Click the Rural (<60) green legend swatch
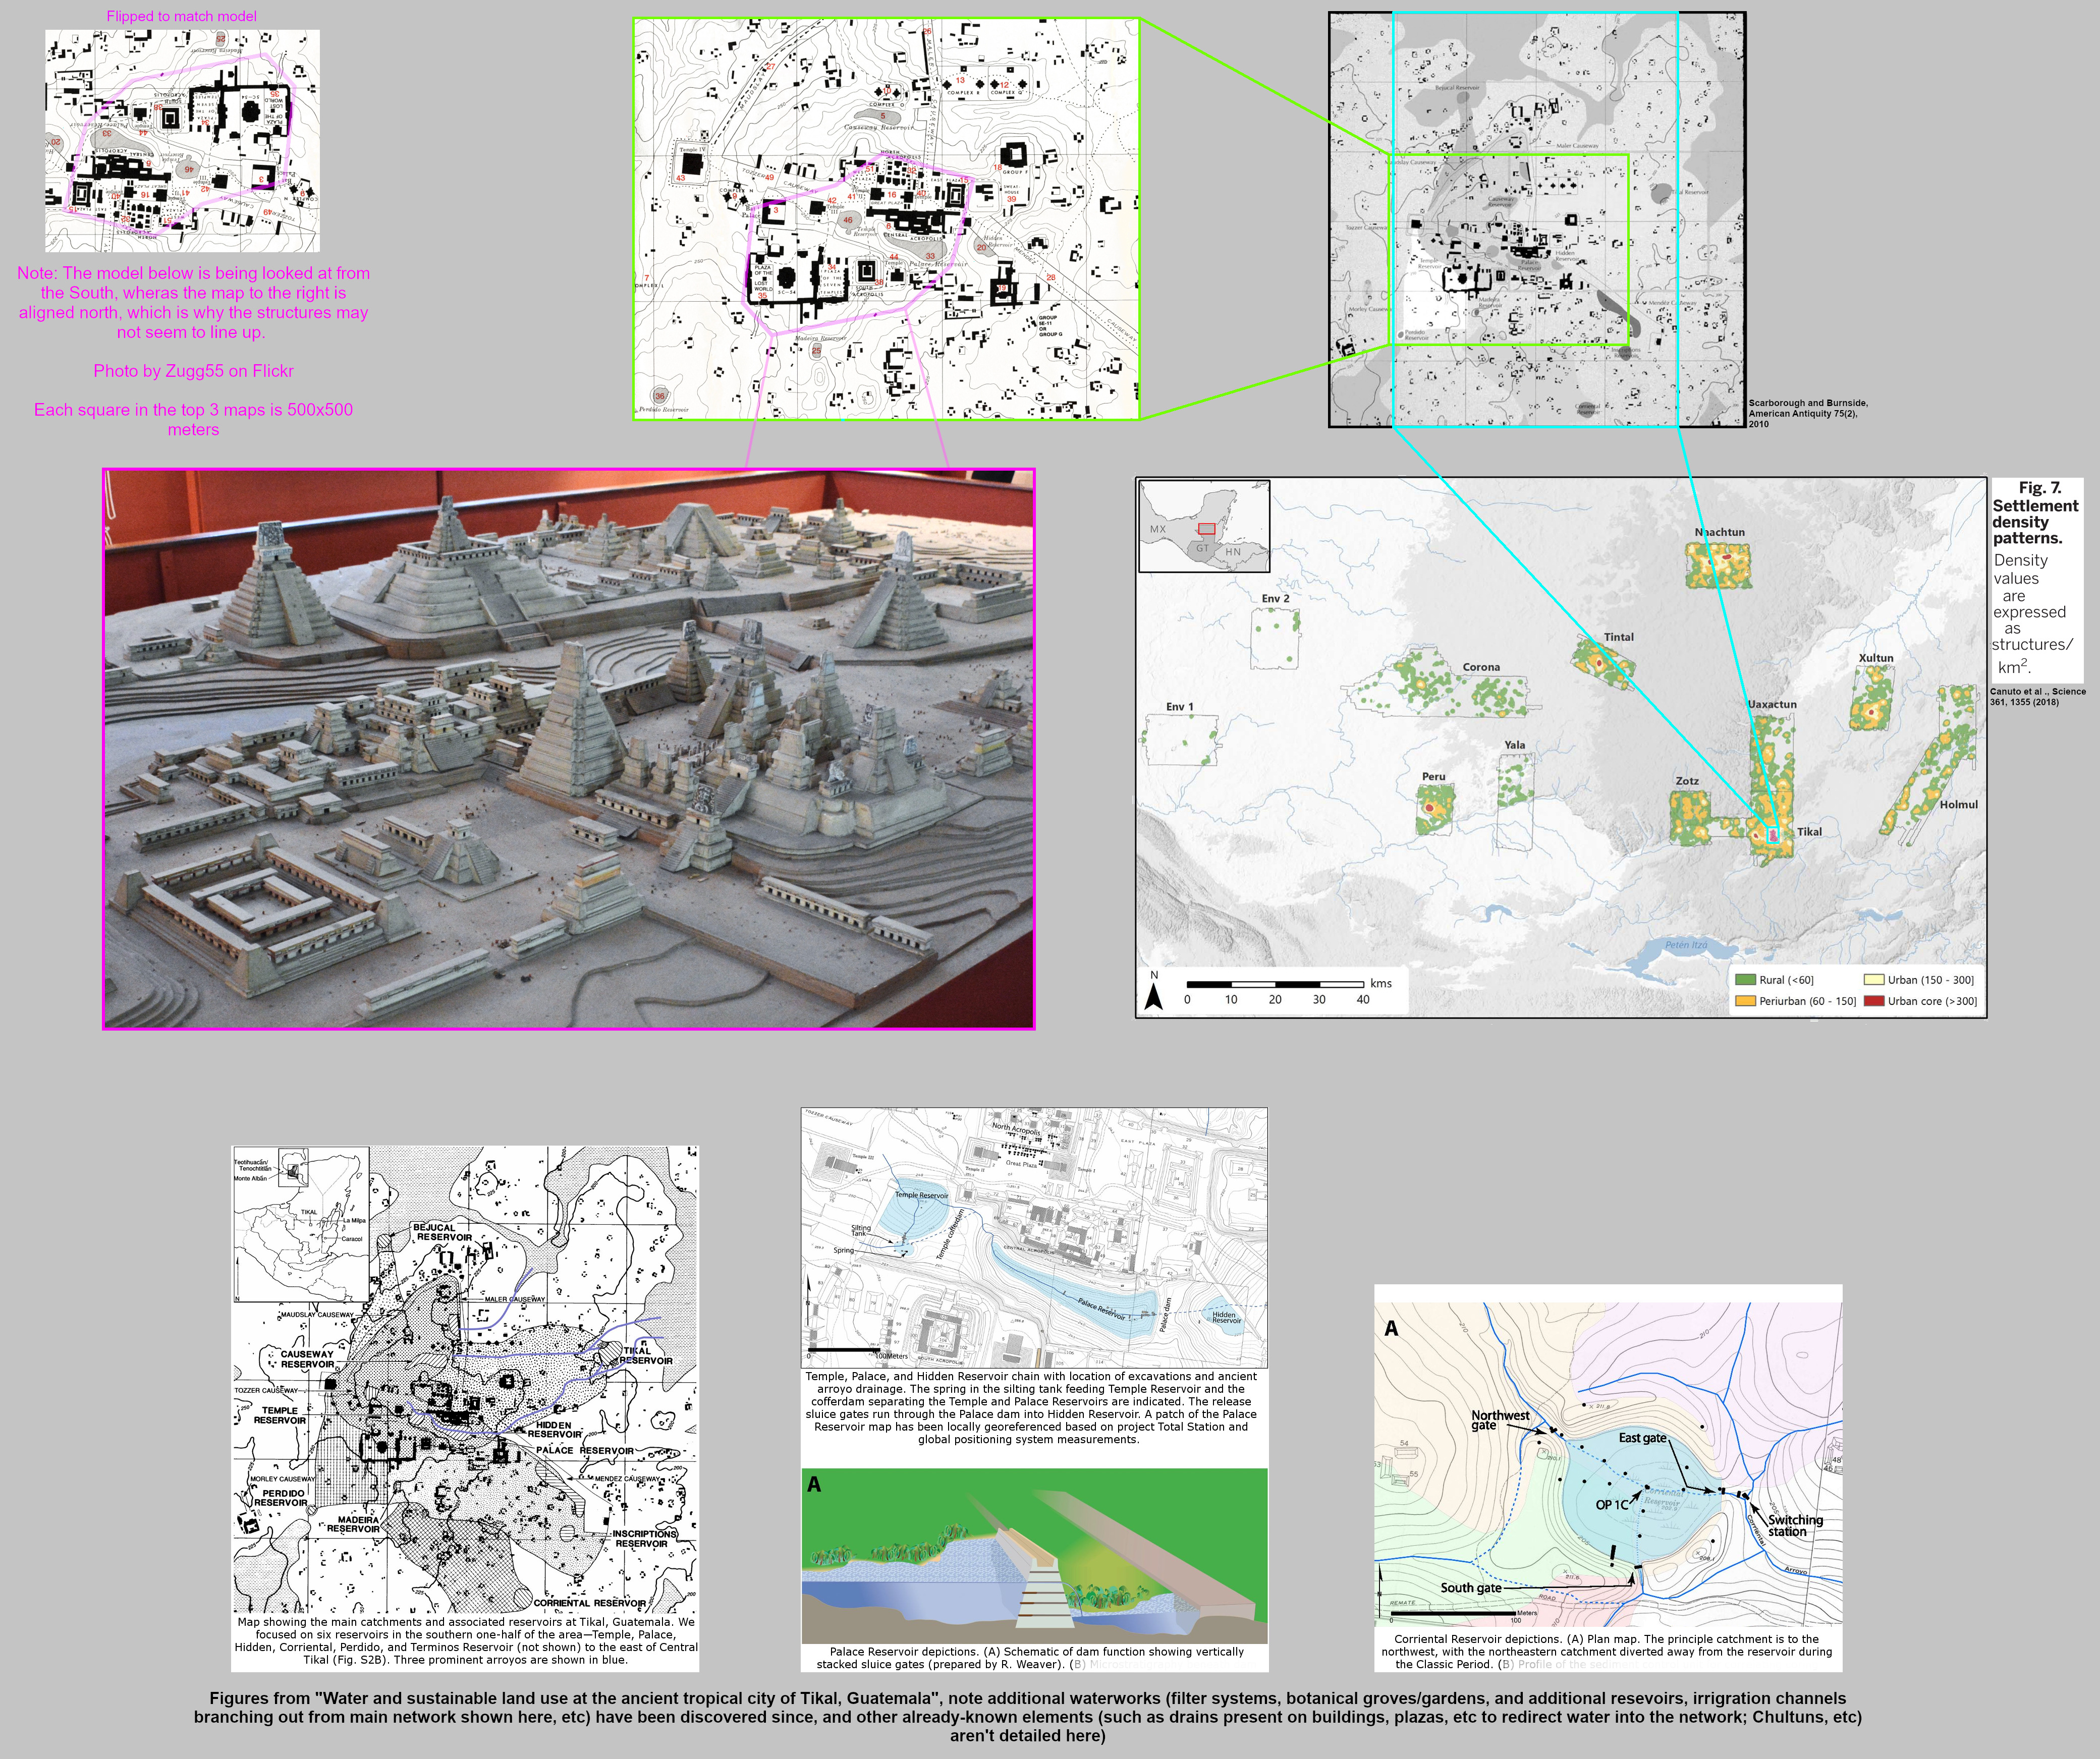The image size is (2100, 1759). (1746, 980)
